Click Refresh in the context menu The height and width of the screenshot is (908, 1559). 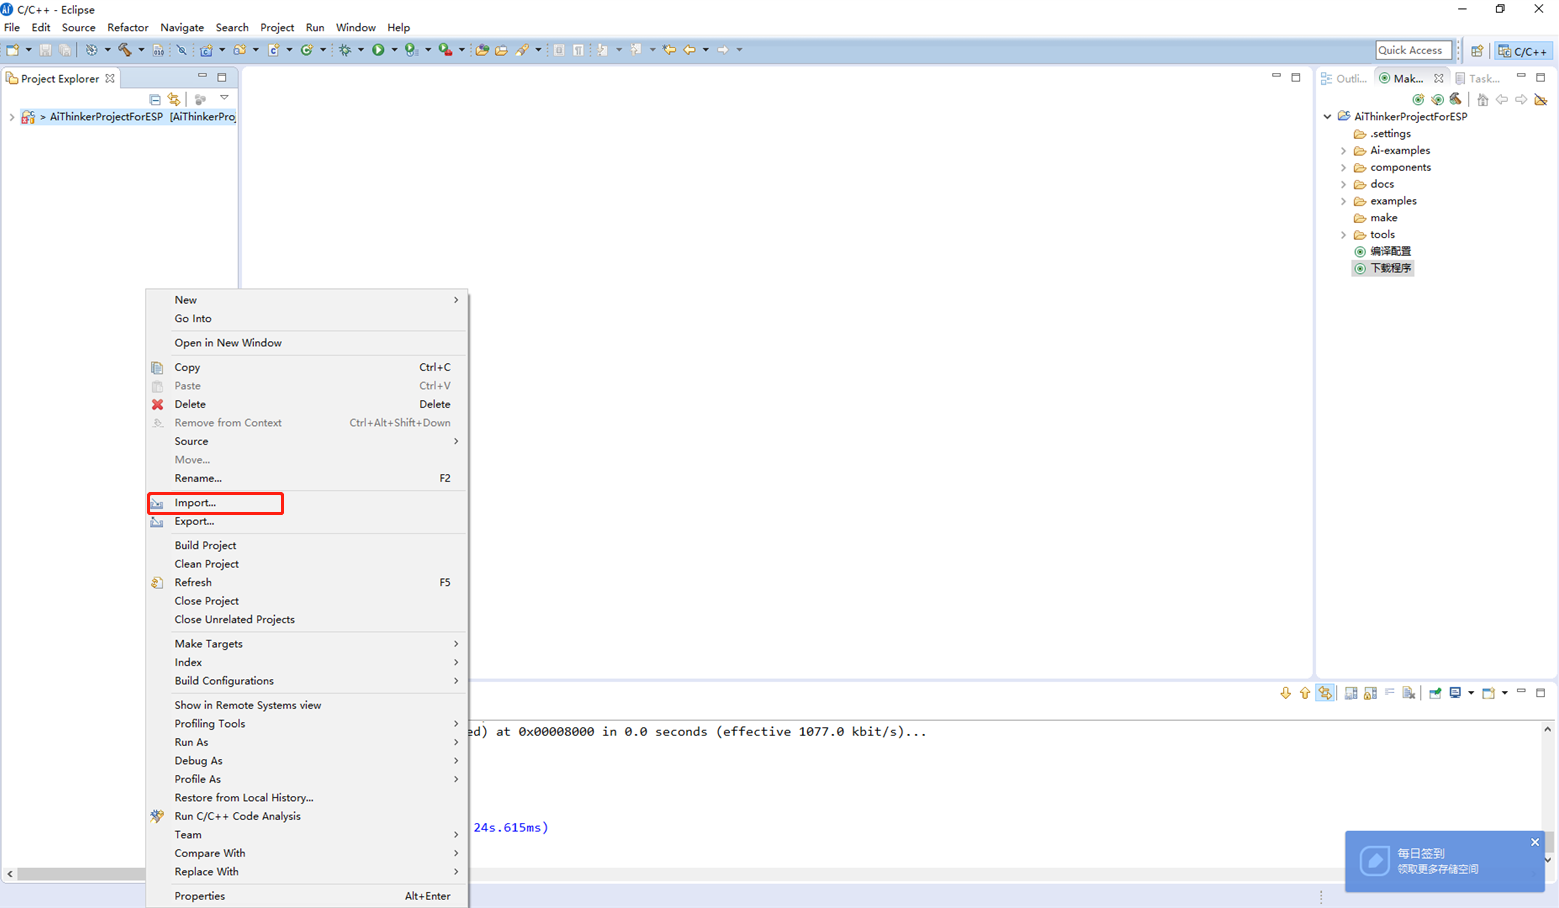click(x=308, y=582)
